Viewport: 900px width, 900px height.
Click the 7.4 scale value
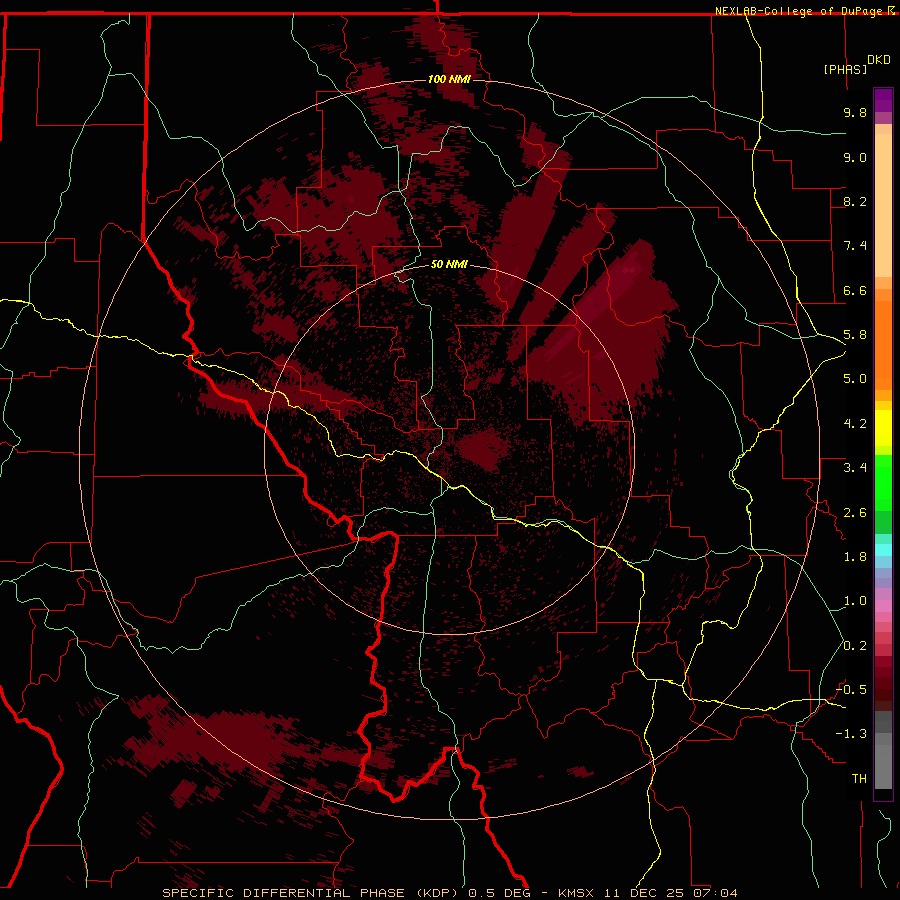coord(855,246)
